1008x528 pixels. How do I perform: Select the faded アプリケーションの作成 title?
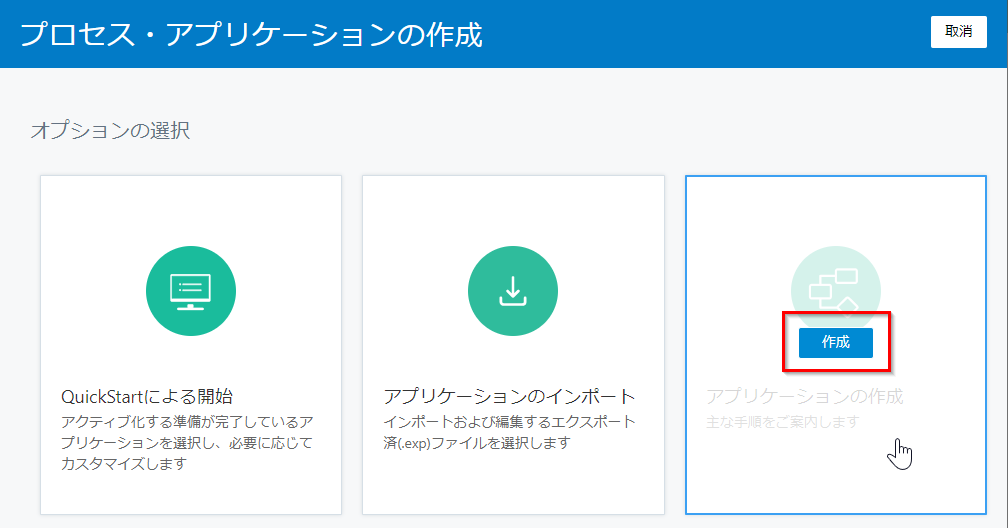(804, 396)
